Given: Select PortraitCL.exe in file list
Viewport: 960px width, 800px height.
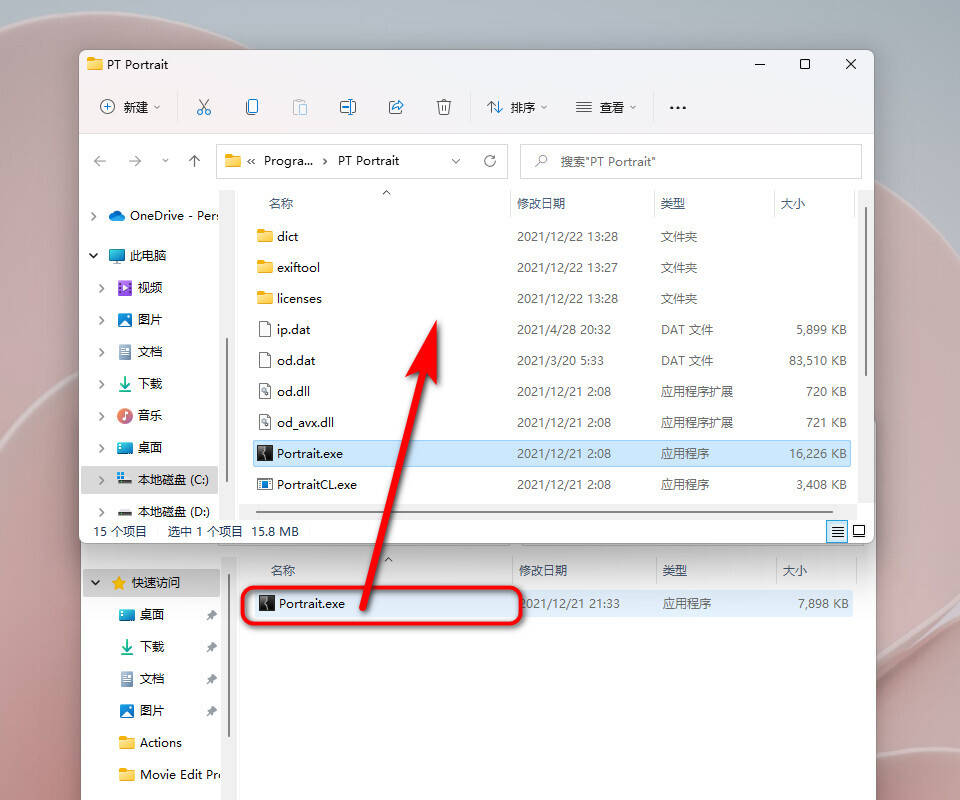Looking at the screenshot, I should tap(316, 484).
